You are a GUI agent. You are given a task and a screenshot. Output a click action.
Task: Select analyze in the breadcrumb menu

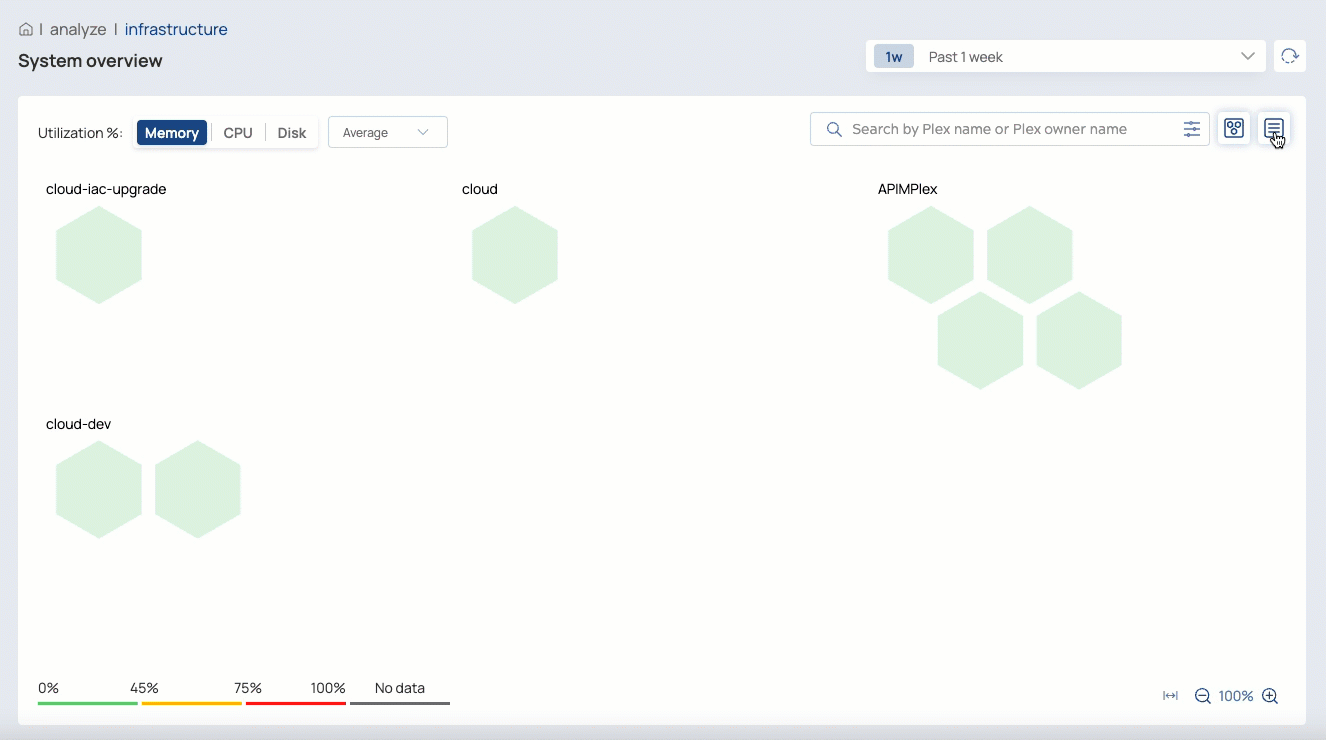tap(77, 29)
